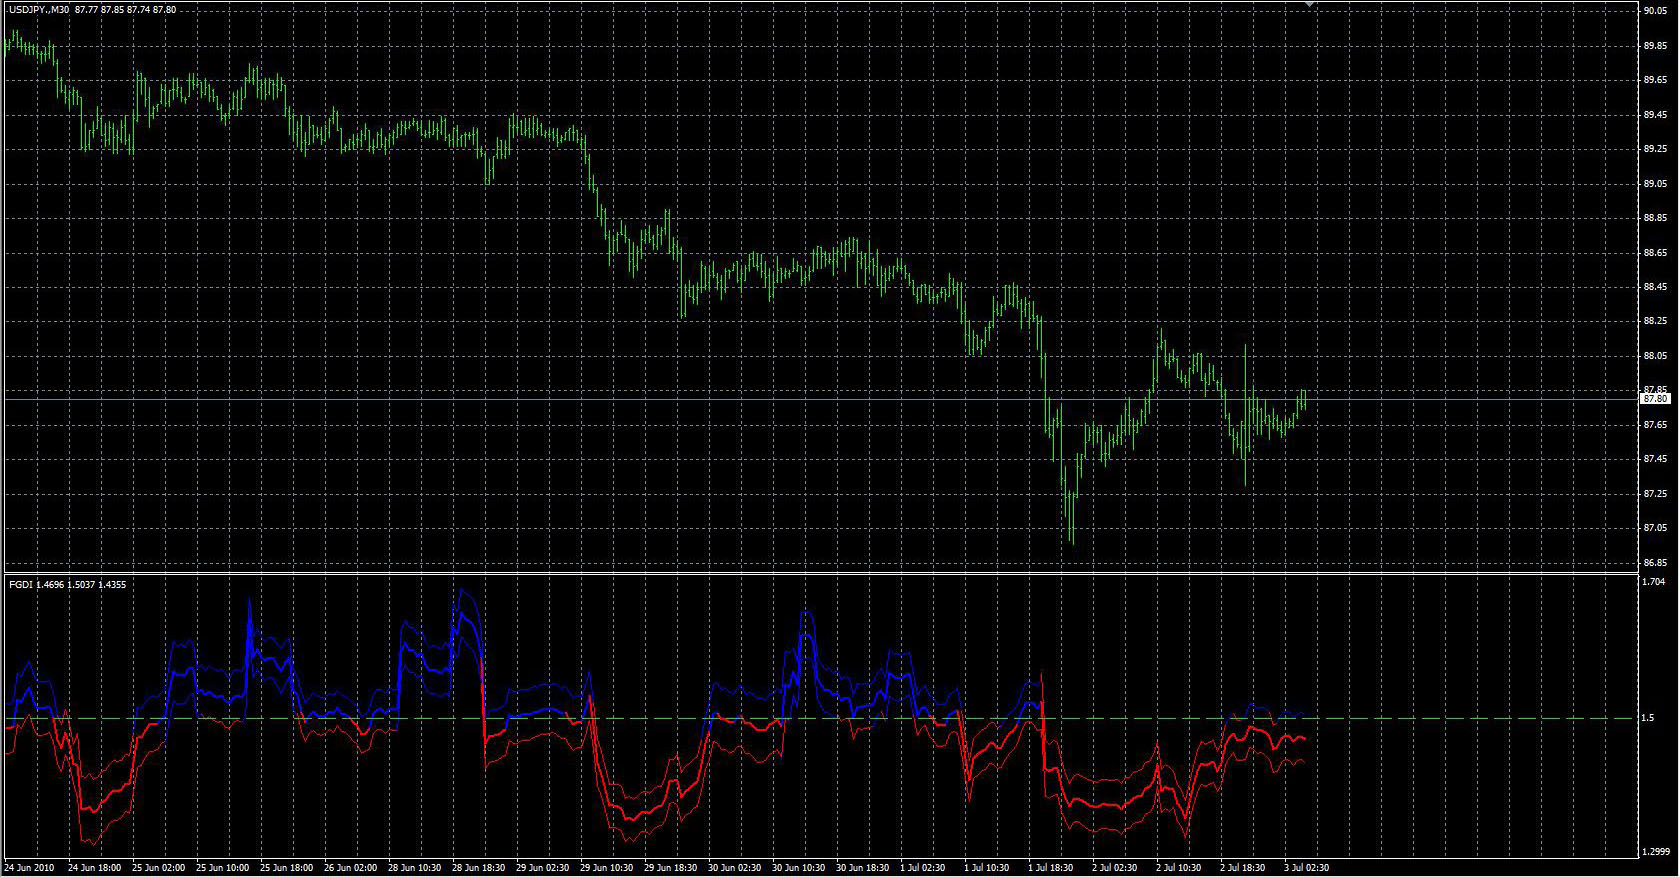Click the 89.65 price scale label
Viewport: 1680px width, 877px height.
pos(1655,80)
